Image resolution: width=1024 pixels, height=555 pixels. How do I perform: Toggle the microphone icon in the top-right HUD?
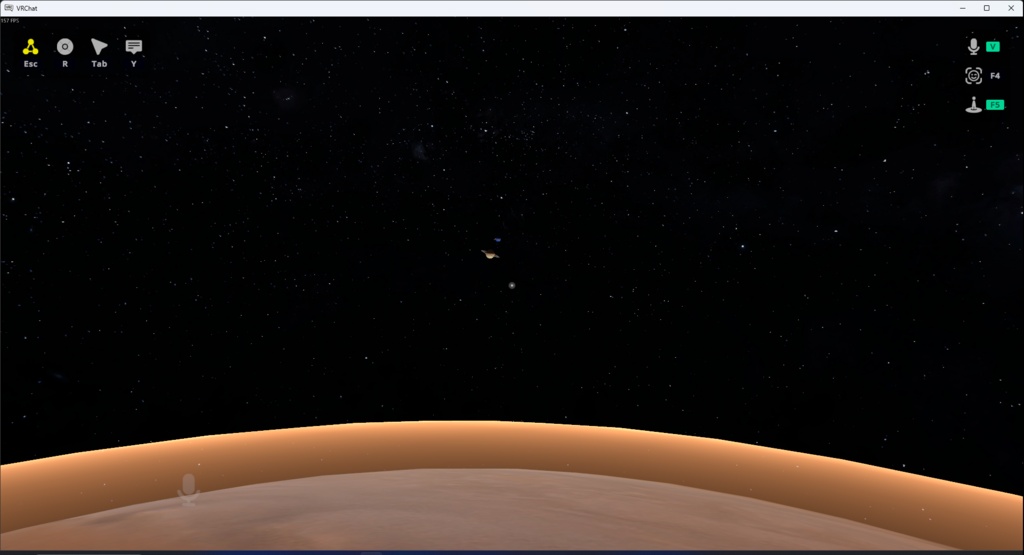(973, 46)
